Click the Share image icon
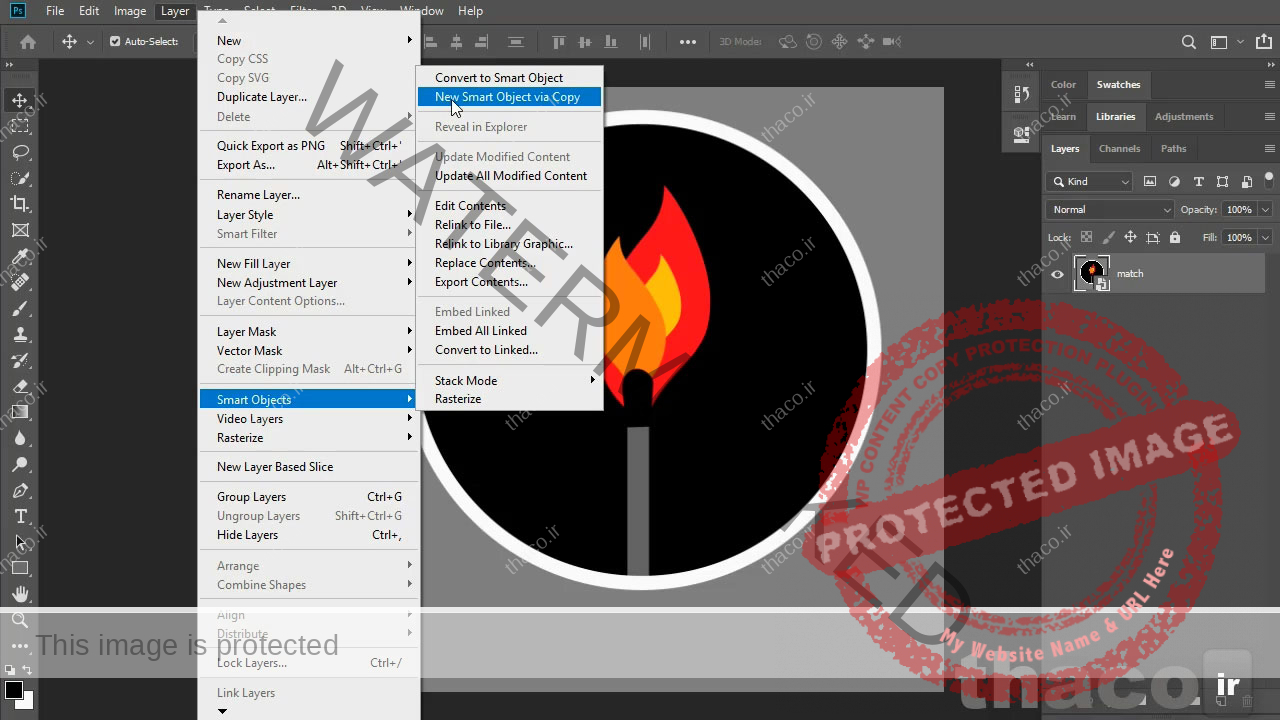1280x720 pixels. tap(1265, 42)
